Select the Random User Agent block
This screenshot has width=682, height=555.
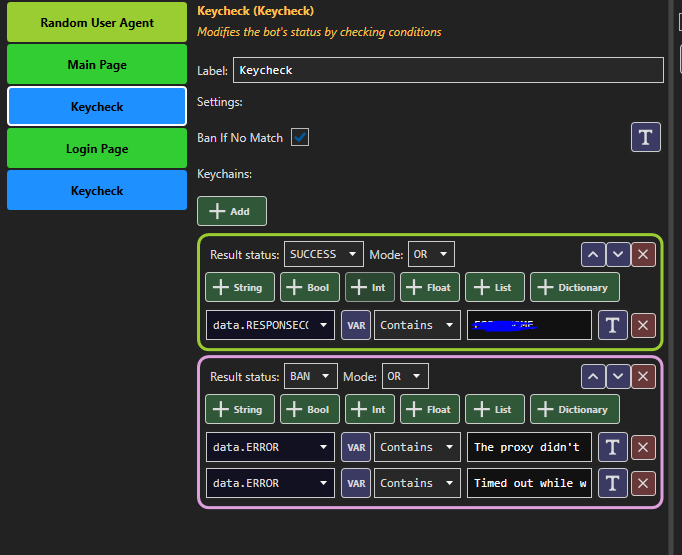point(97,22)
